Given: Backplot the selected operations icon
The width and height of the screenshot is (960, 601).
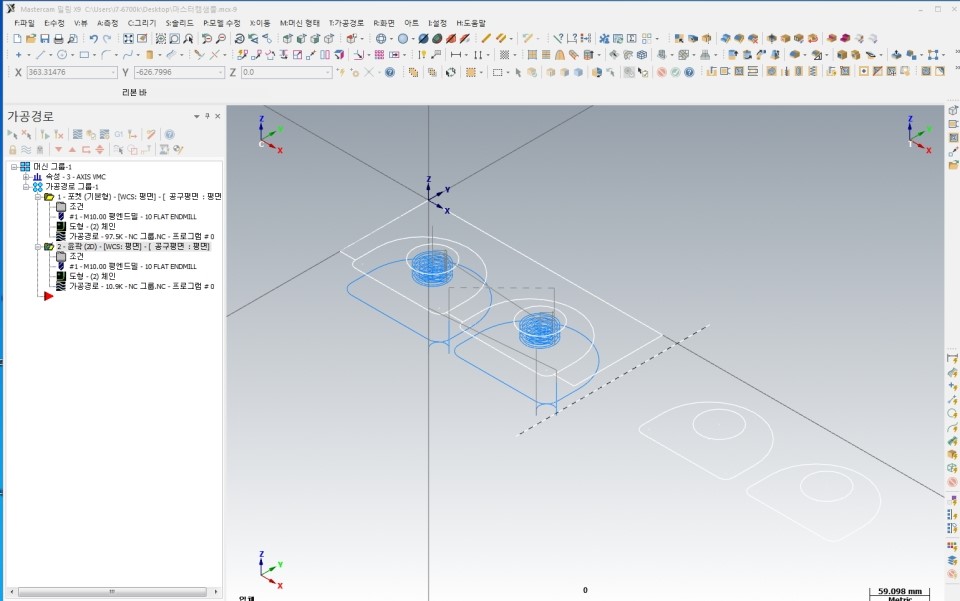Looking at the screenshot, I should point(78,134).
